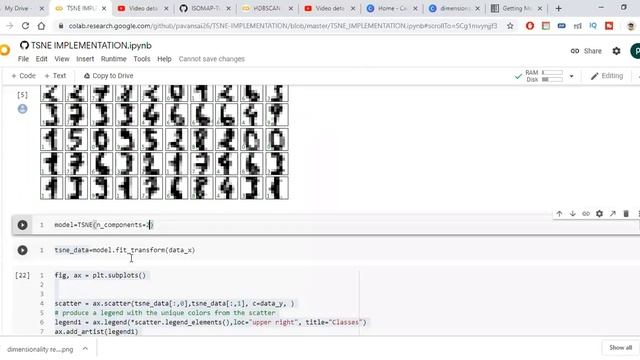Click the cell output avatar icon
Viewport: 640px width, 360px height.
(x=22, y=109)
